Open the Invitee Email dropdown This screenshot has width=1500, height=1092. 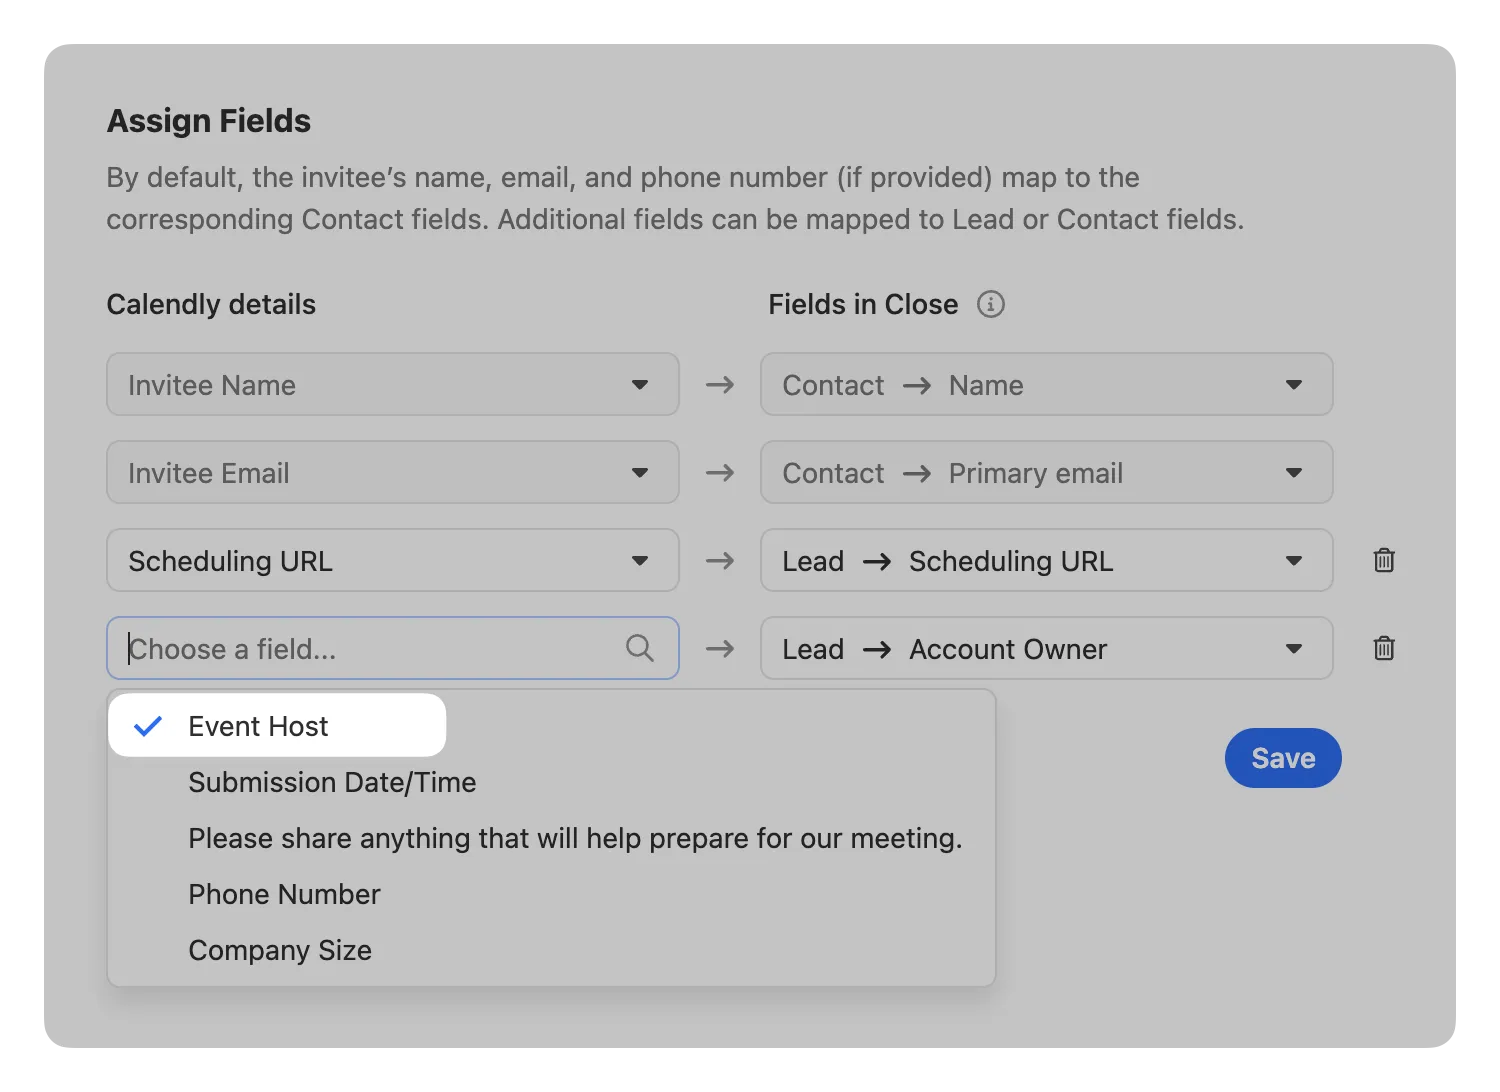point(393,472)
